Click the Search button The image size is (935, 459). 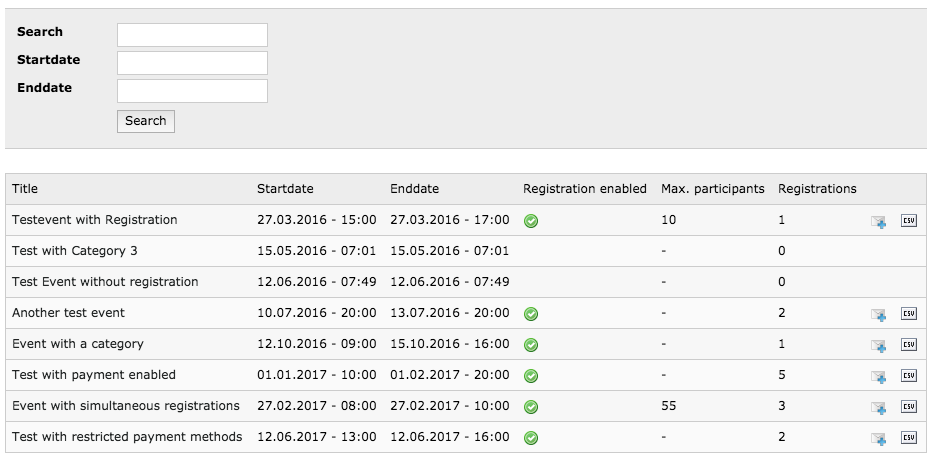pos(145,121)
